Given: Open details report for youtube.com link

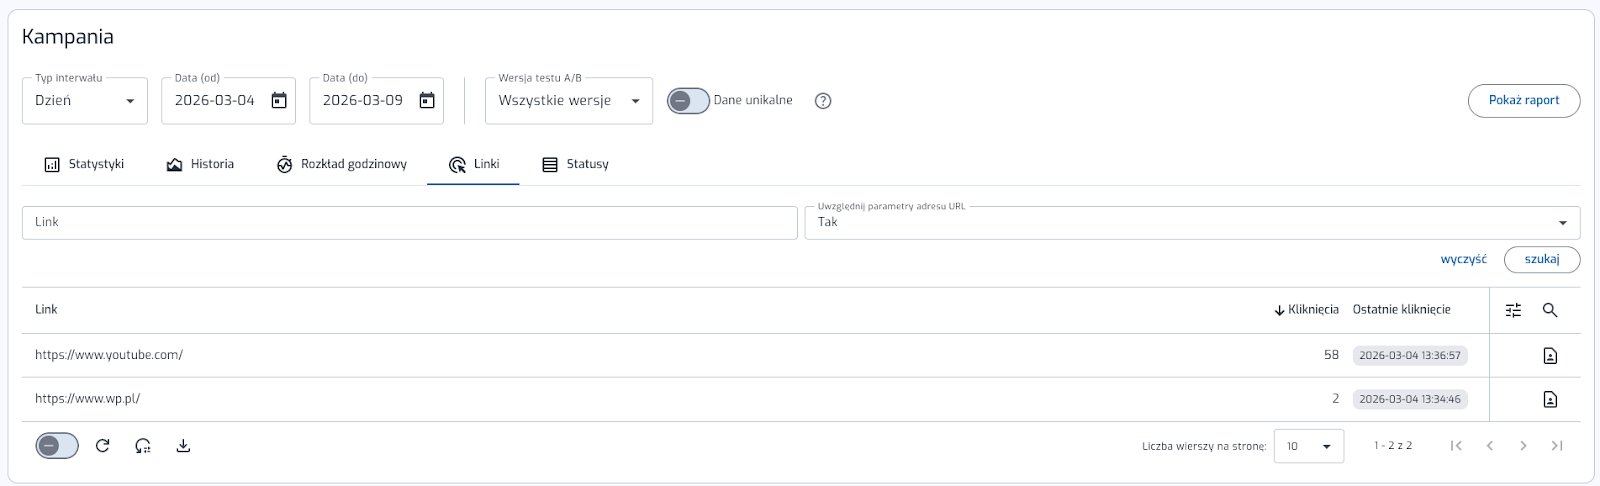Looking at the screenshot, I should point(1550,356).
